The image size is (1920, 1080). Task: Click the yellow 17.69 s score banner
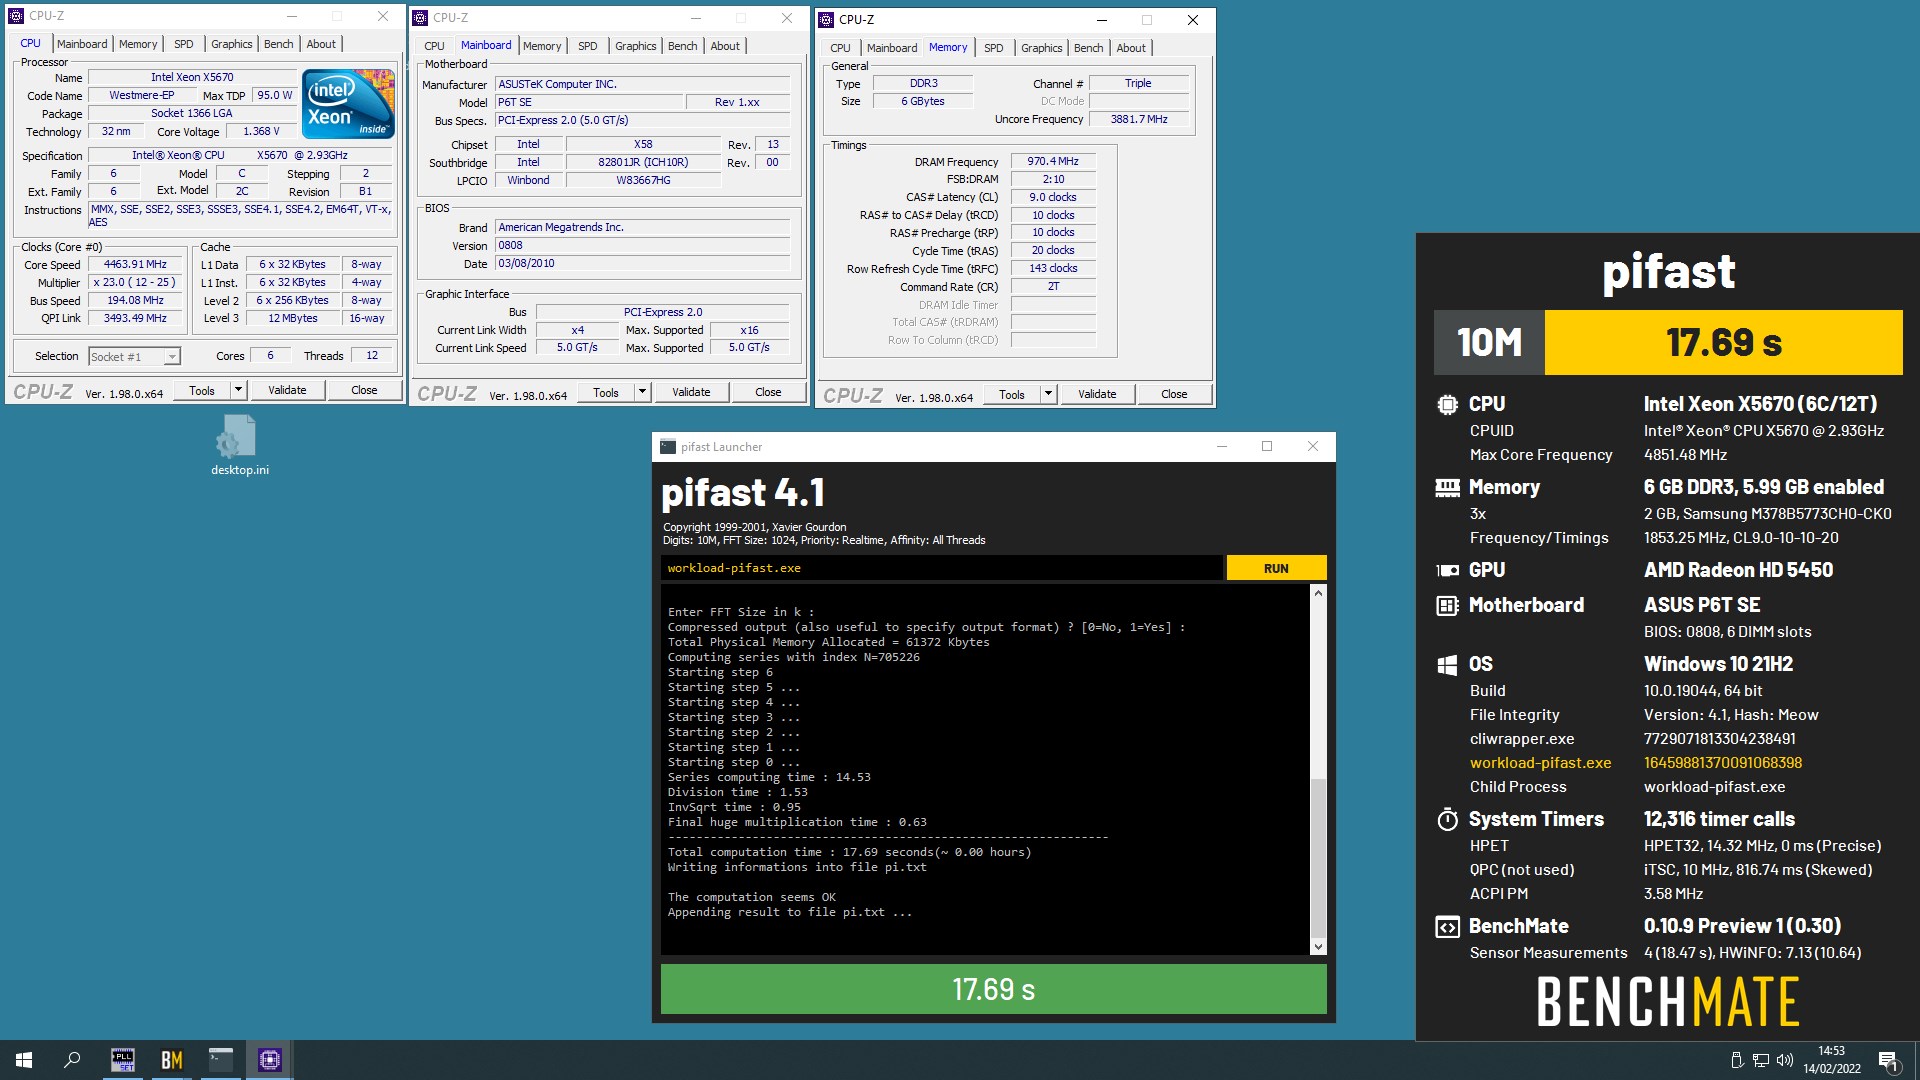point(1723,342)
